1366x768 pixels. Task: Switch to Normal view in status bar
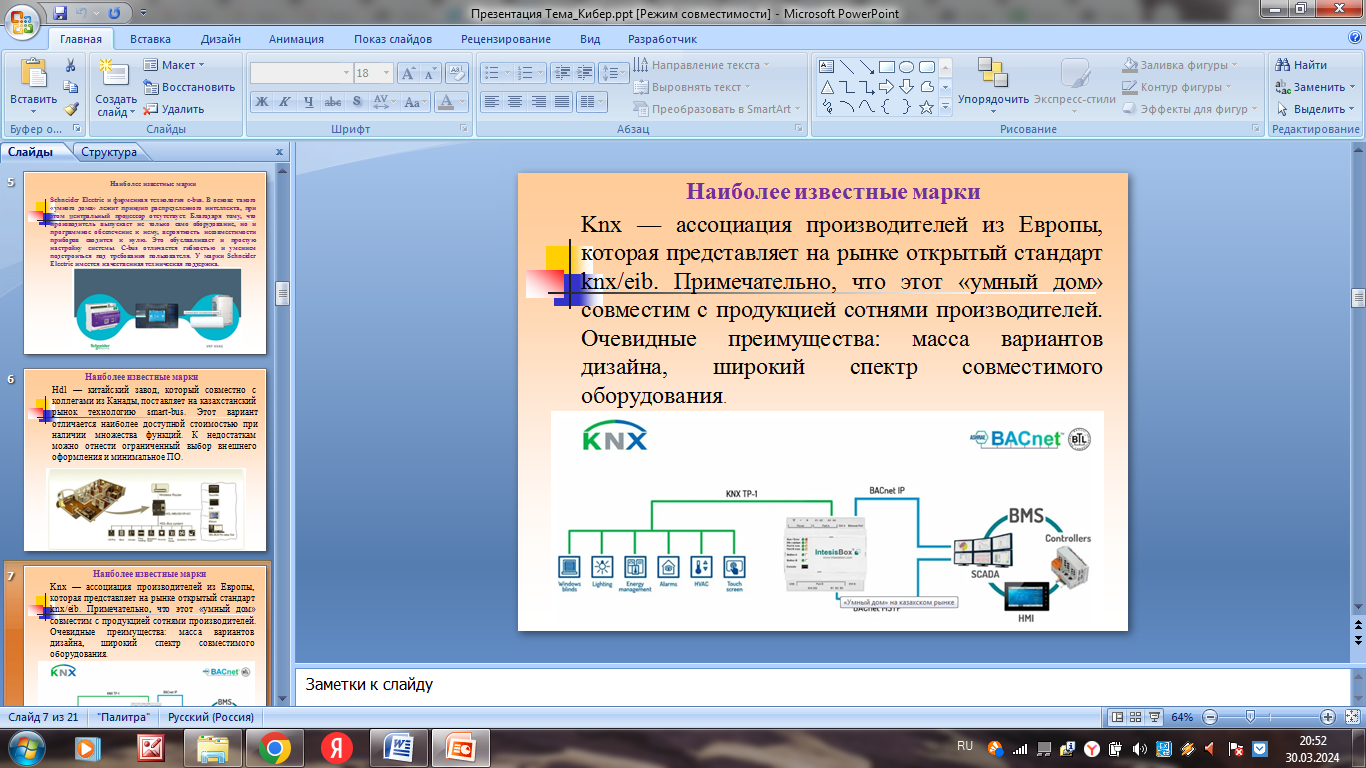tap(1118, 717)
